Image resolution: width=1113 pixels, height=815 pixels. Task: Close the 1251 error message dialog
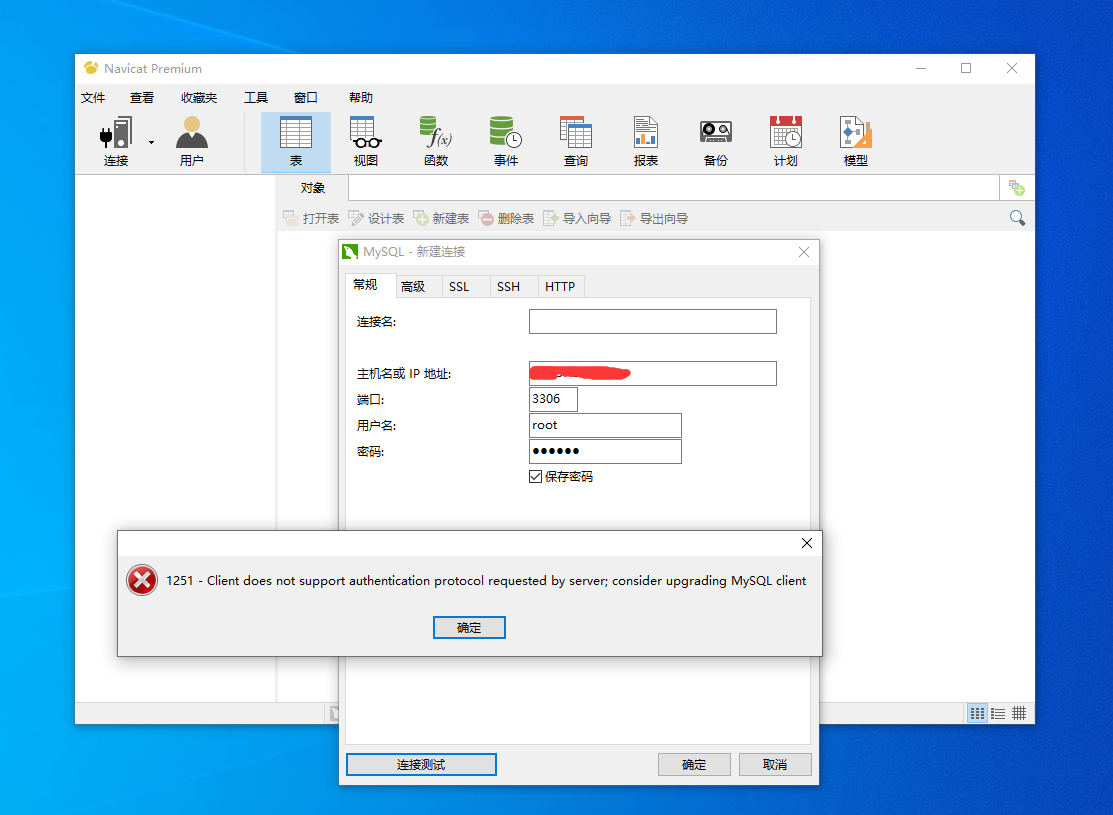point(807,543)
